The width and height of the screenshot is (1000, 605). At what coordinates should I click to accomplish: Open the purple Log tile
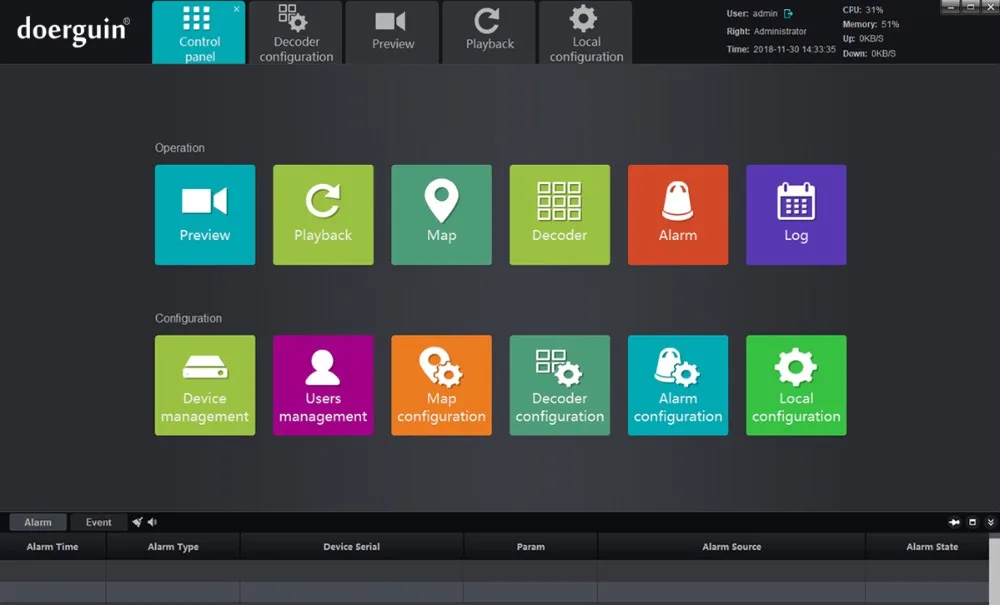point(796,215)
